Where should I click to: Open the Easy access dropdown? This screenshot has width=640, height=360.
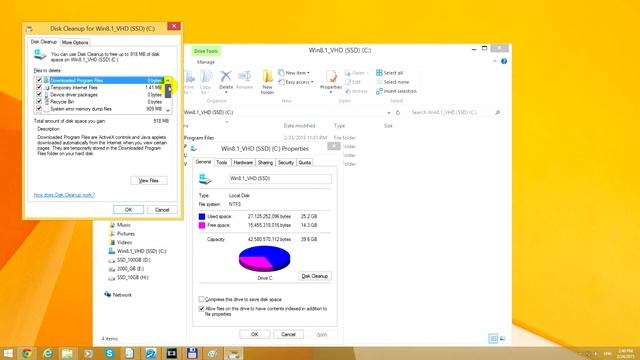coord(296,82)
